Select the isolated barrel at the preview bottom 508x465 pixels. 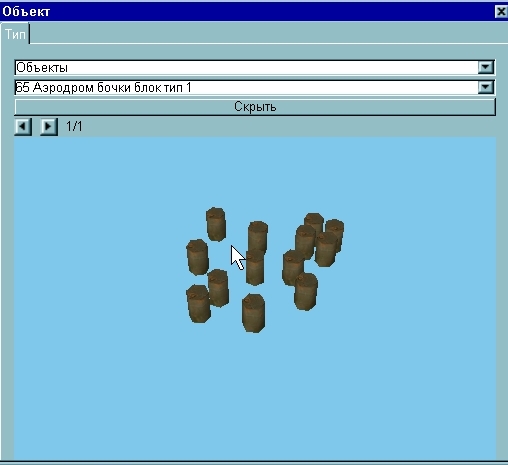tap(253, 313)
